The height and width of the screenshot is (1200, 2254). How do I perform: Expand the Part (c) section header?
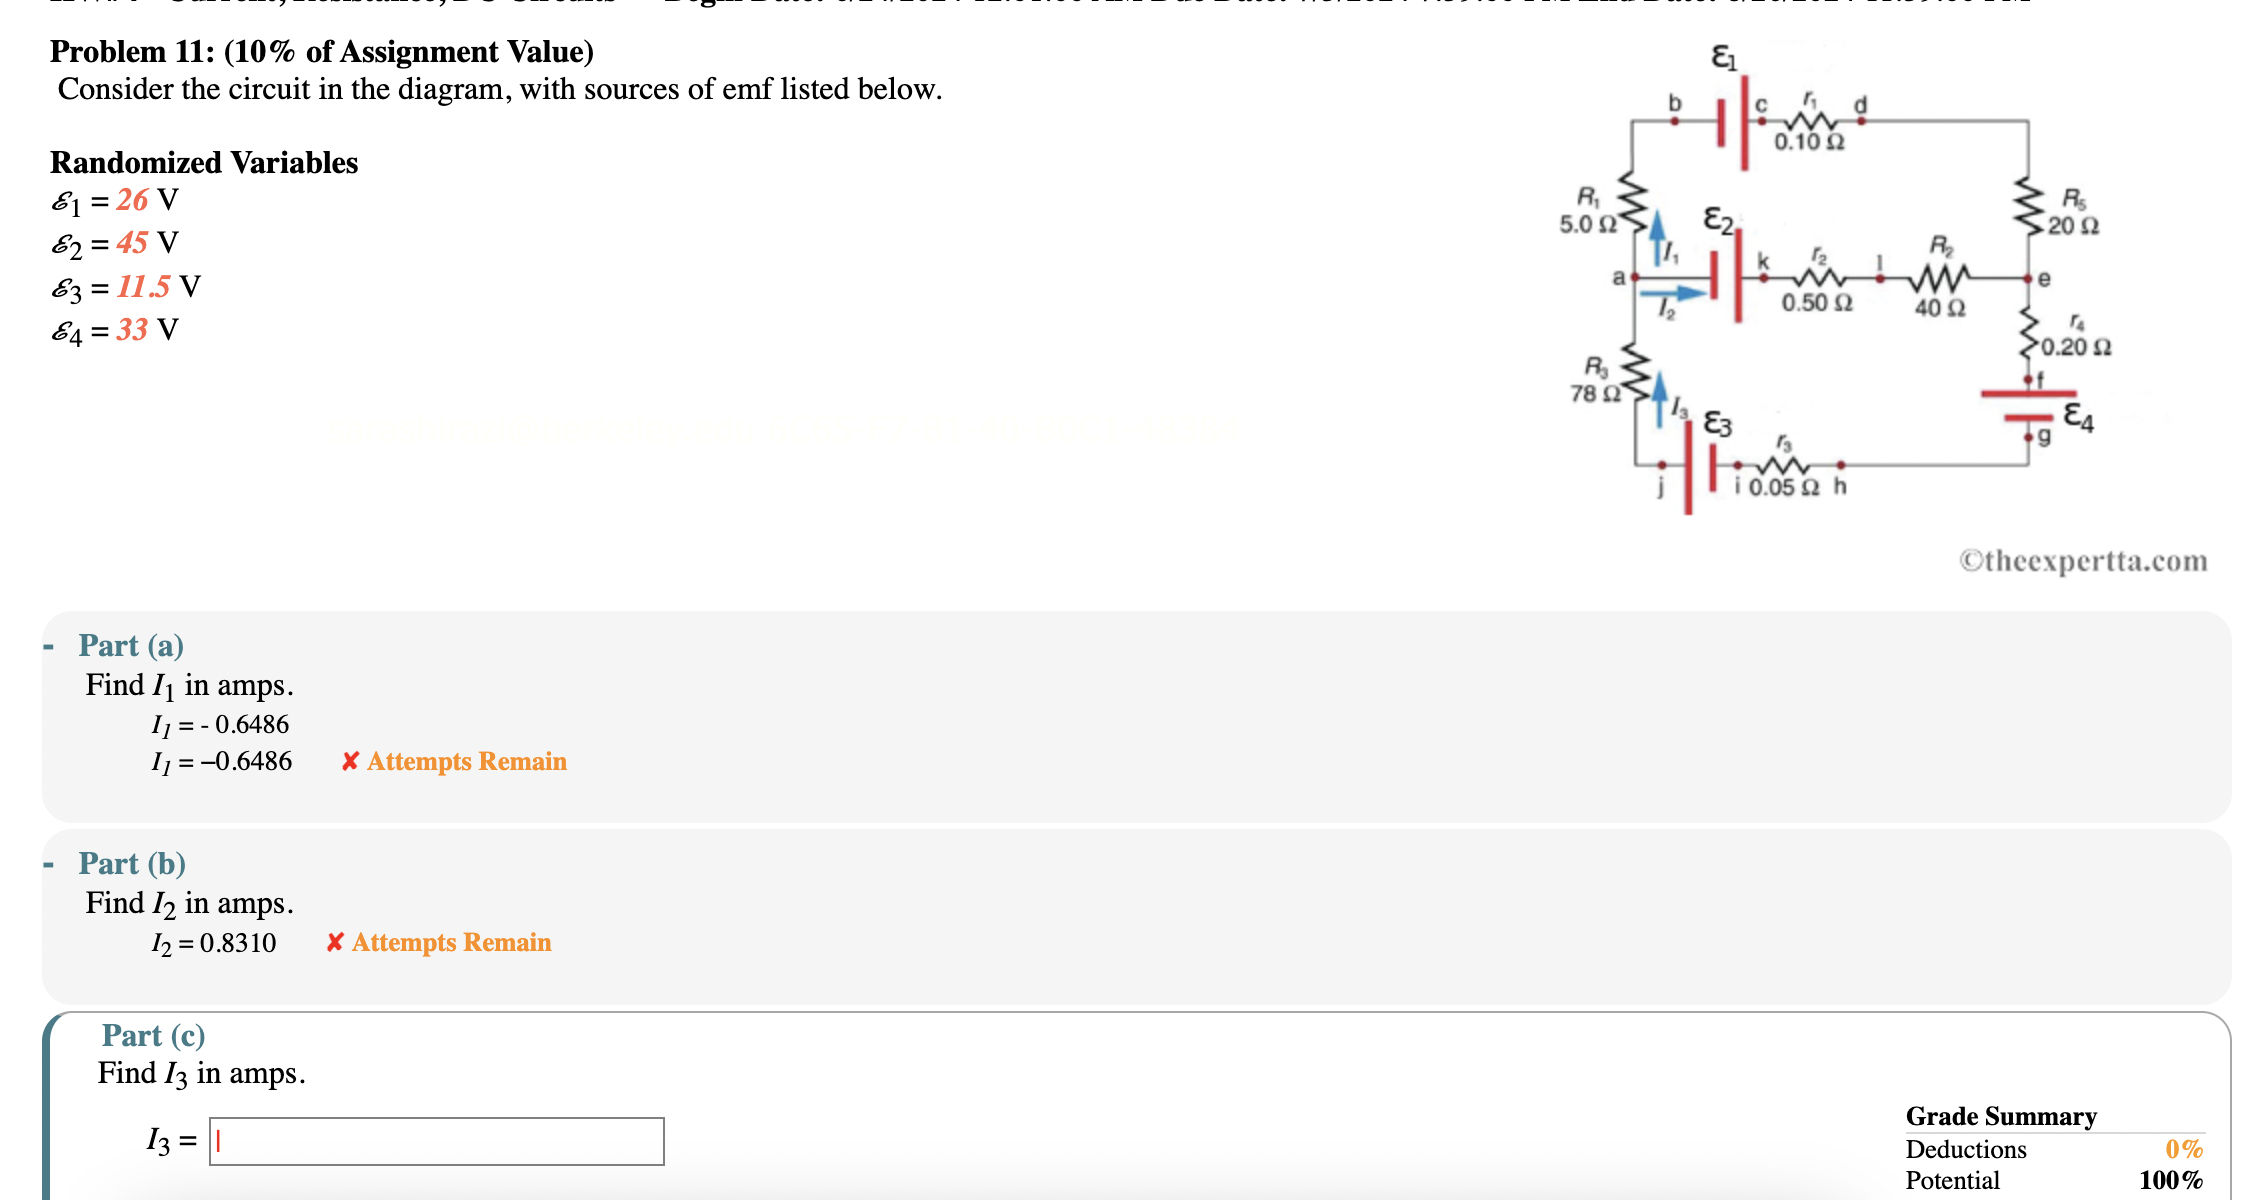pyautogui.click(x=154, y=1037)
